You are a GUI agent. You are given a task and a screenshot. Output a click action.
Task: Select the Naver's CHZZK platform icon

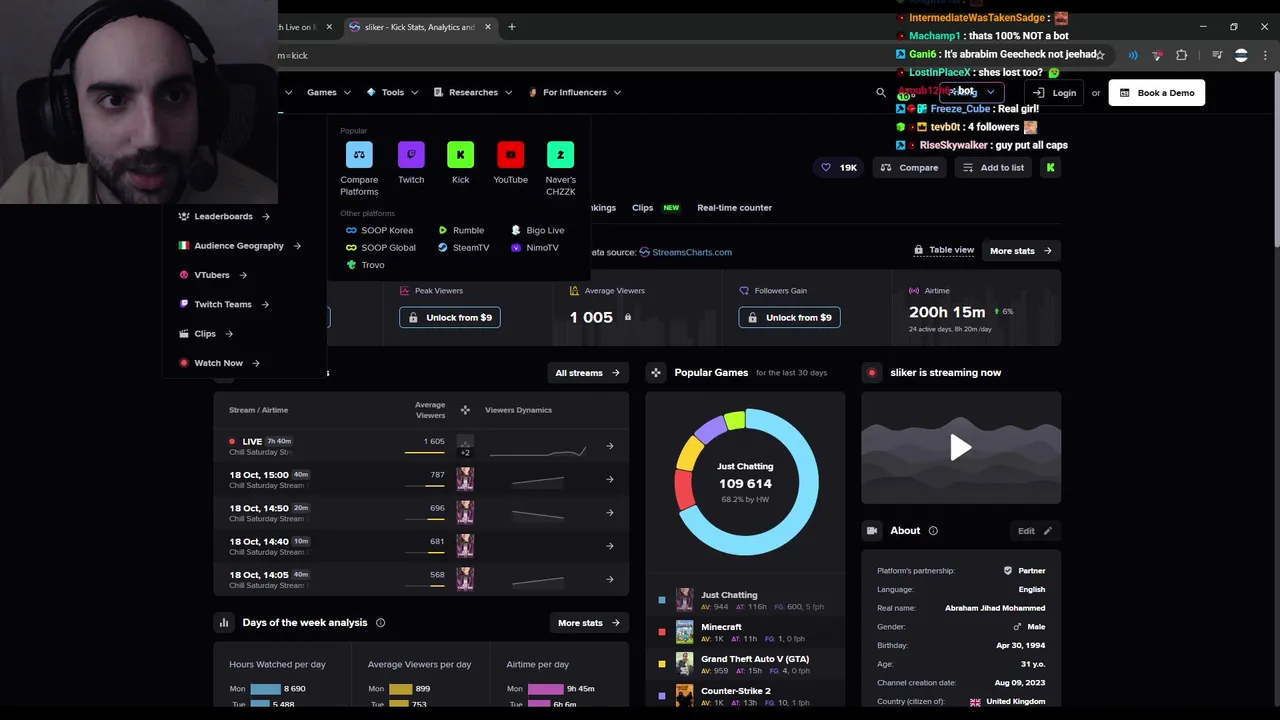tap(560, 155)
